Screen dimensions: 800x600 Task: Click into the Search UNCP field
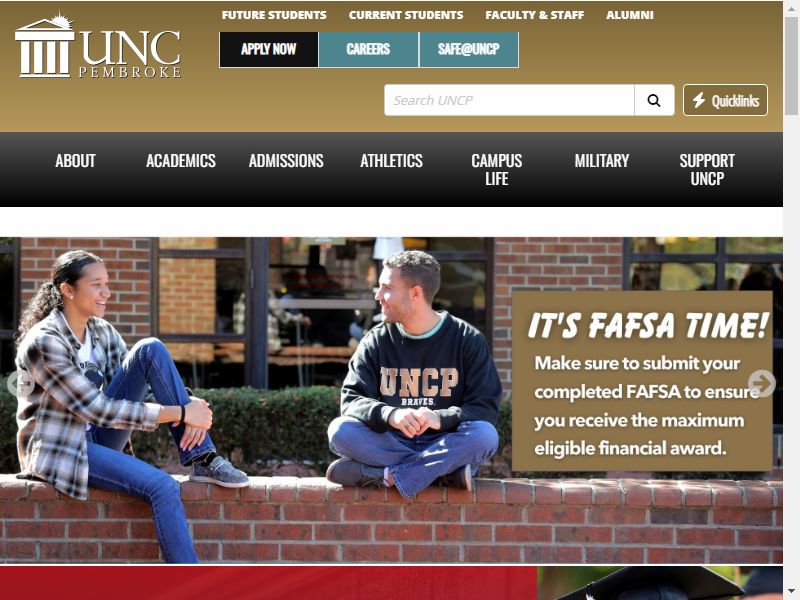[x=509, y=100]
